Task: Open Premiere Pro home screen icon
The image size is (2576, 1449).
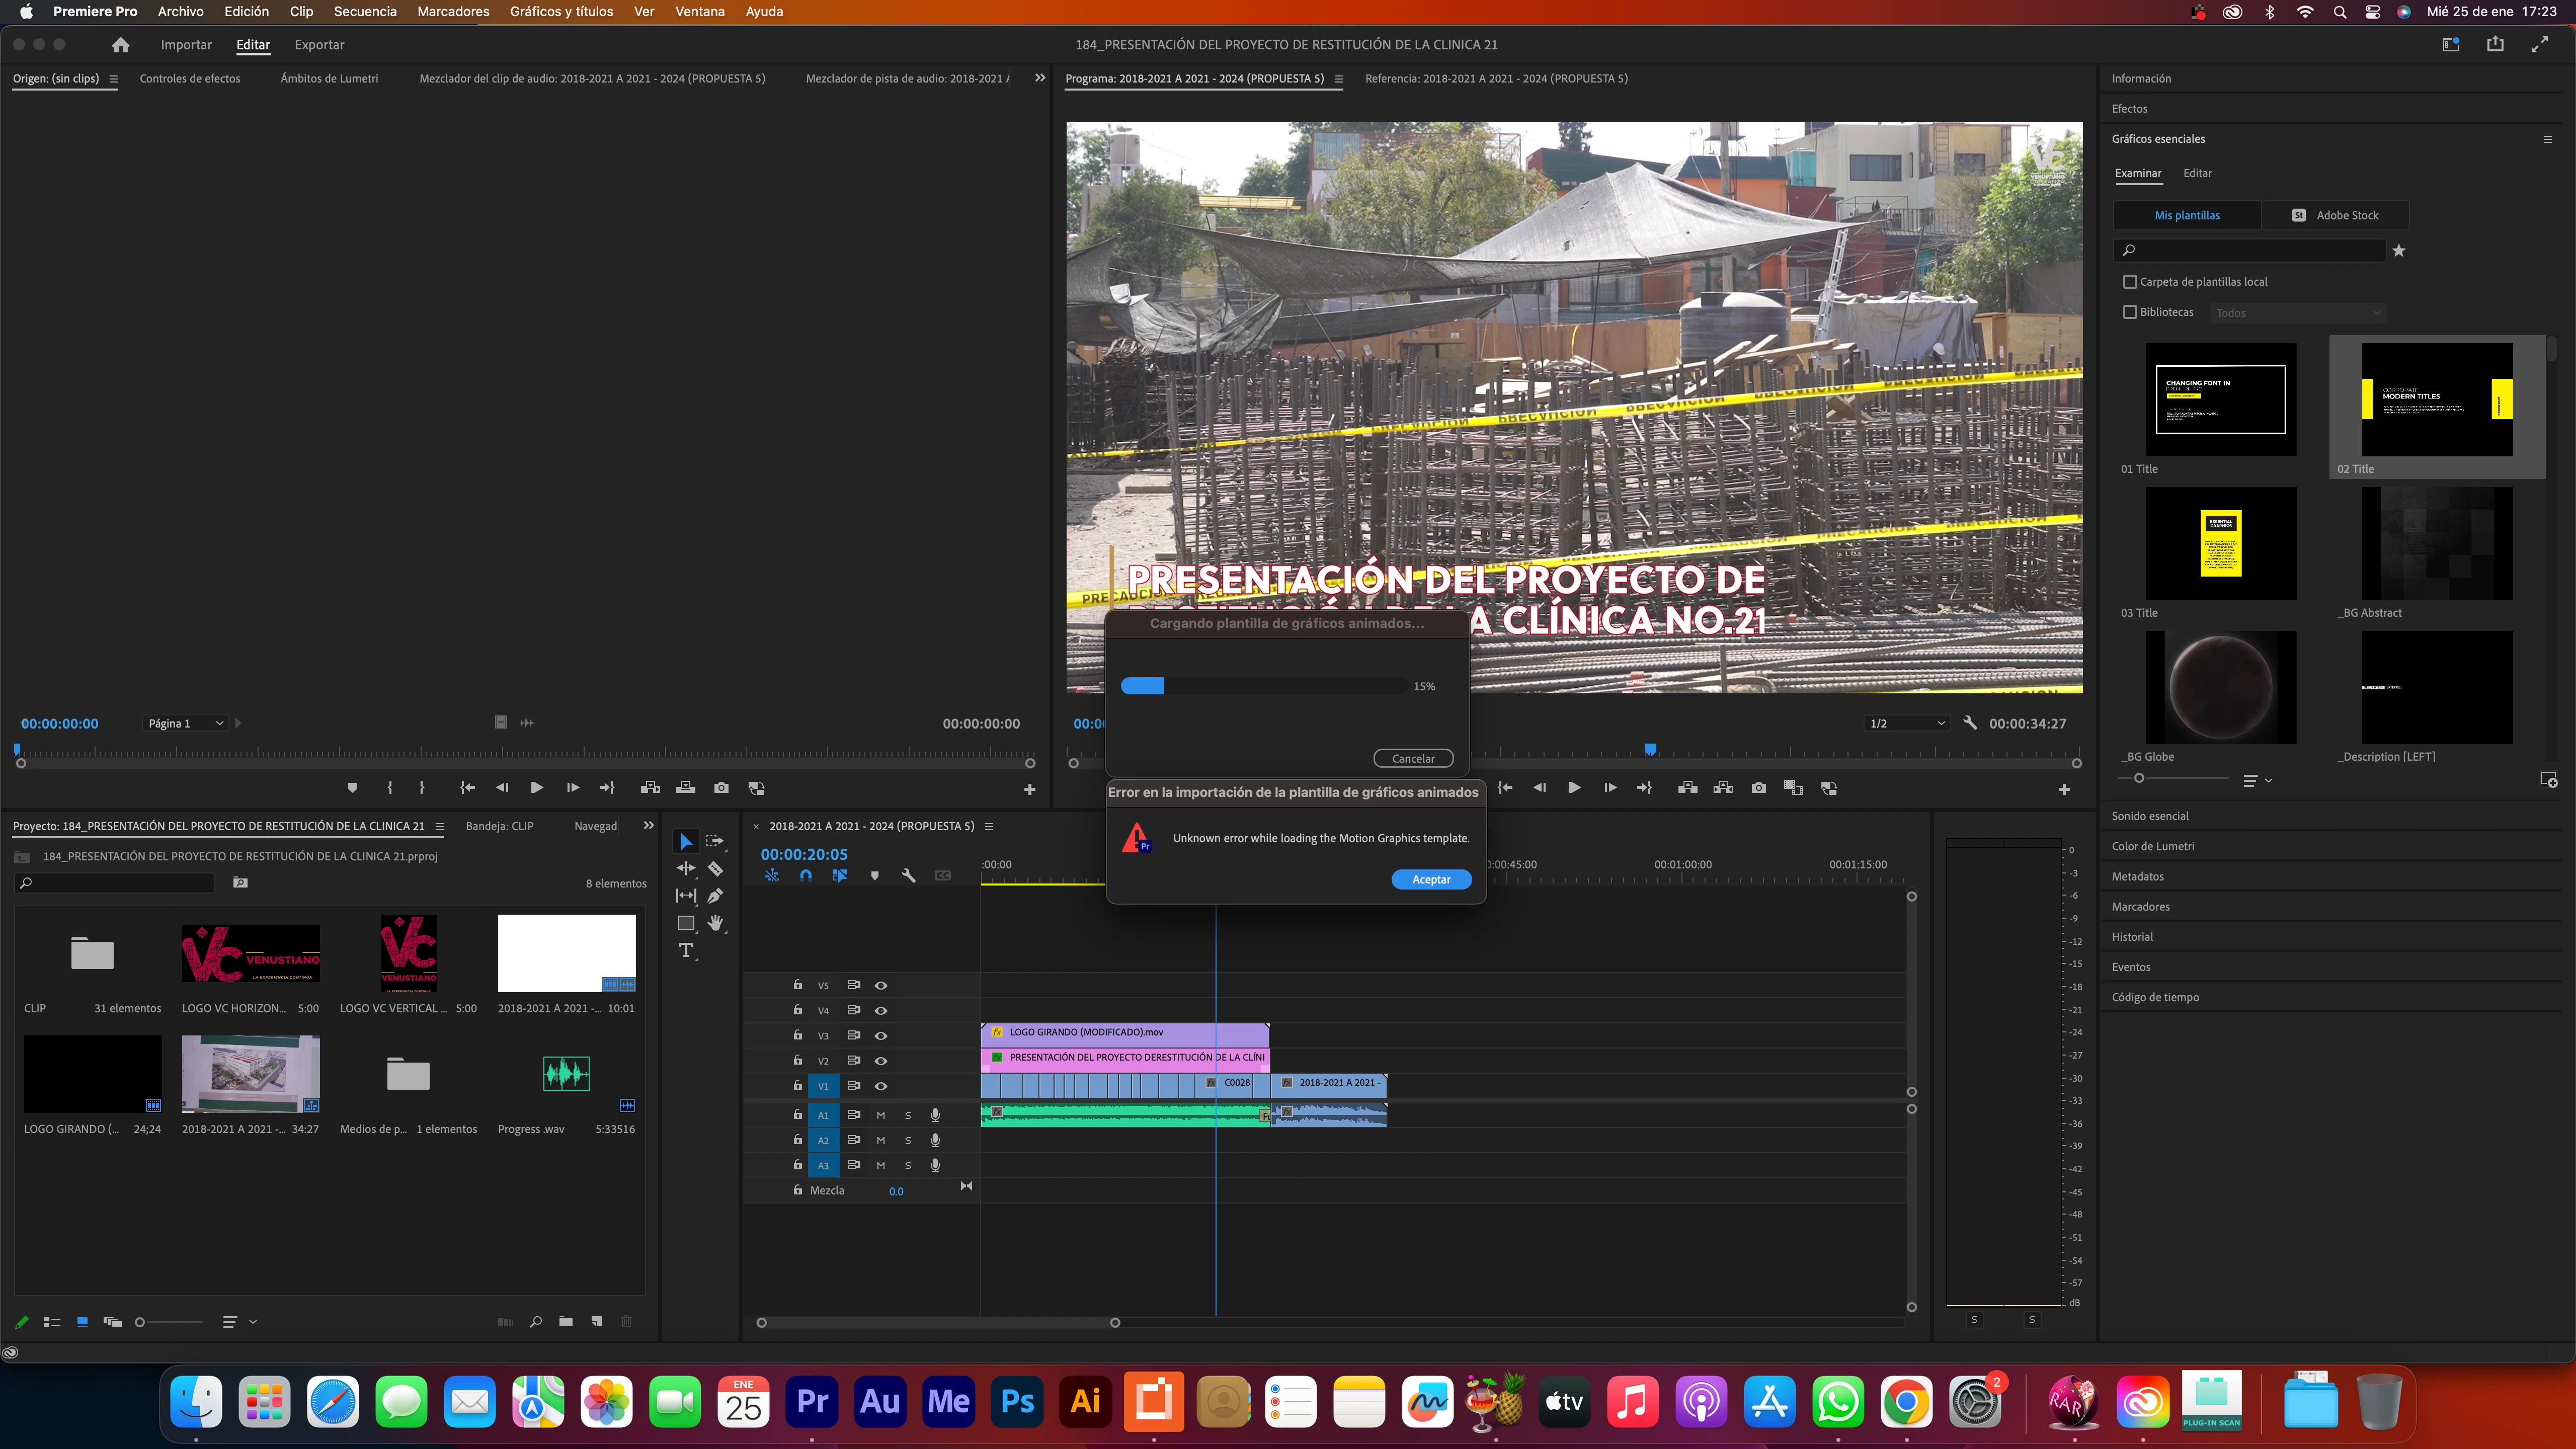Action: point(120,45)
